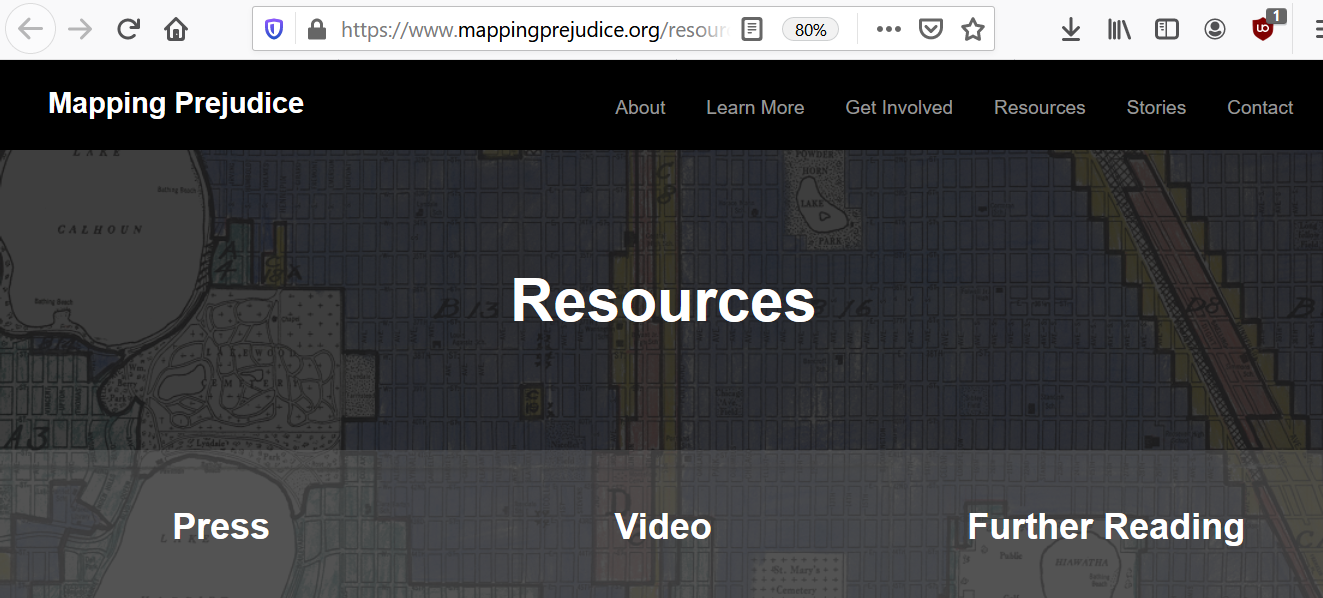Open the Stories menu item
Image resolution: width=1323 pixels, height=598 pixels.
point(1156,107)
